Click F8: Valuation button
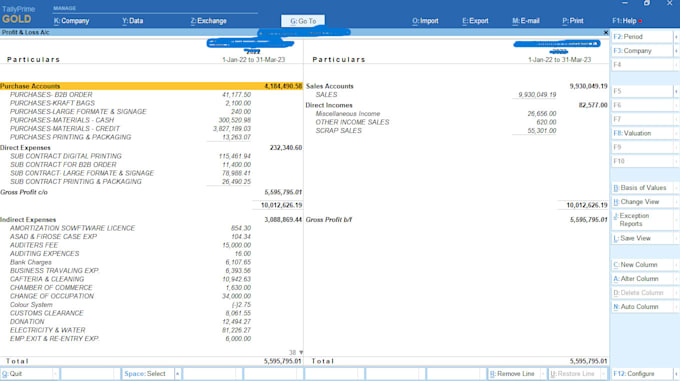680x381 pixels. 642,133
